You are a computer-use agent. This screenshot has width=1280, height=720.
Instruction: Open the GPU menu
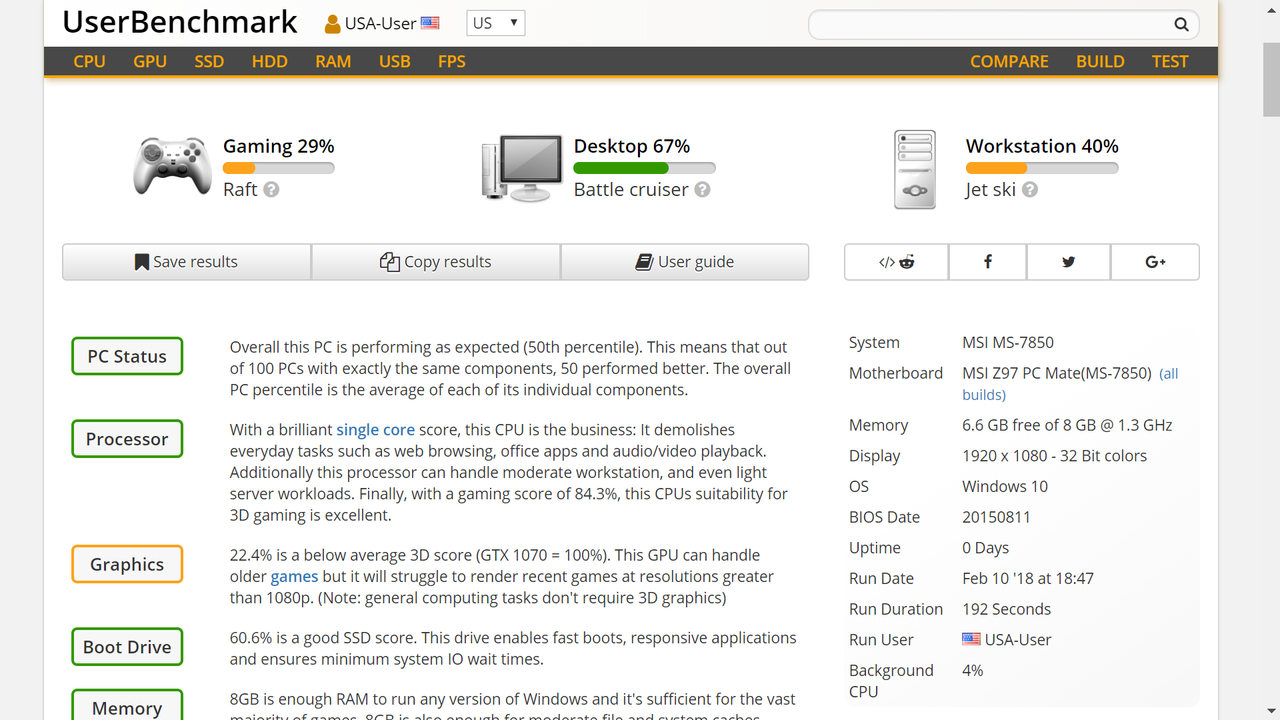pyautogui.click(x=150, y=61)
